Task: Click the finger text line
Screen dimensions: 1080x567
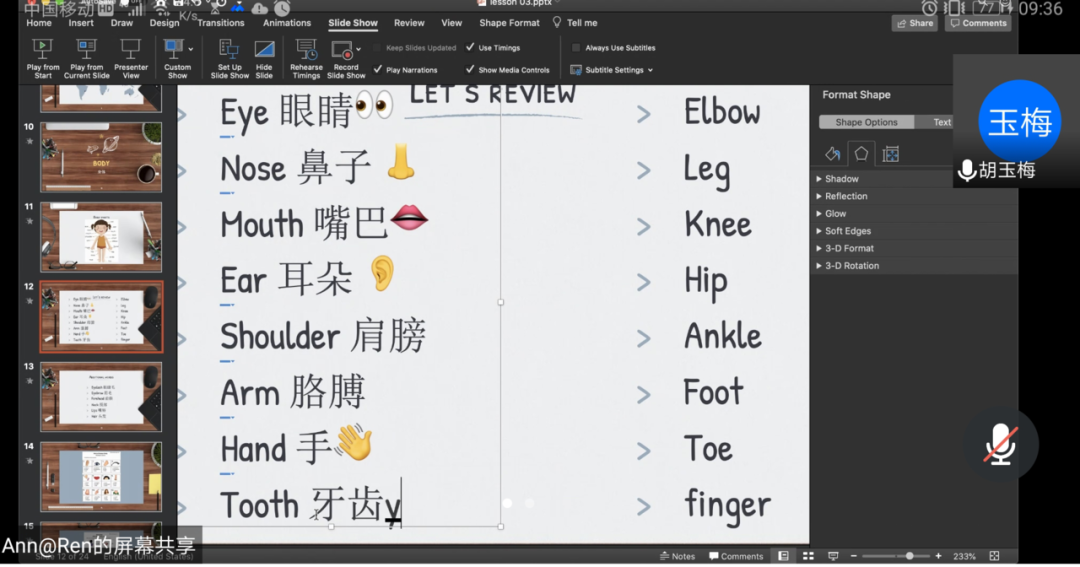Action: pos(727,506)
